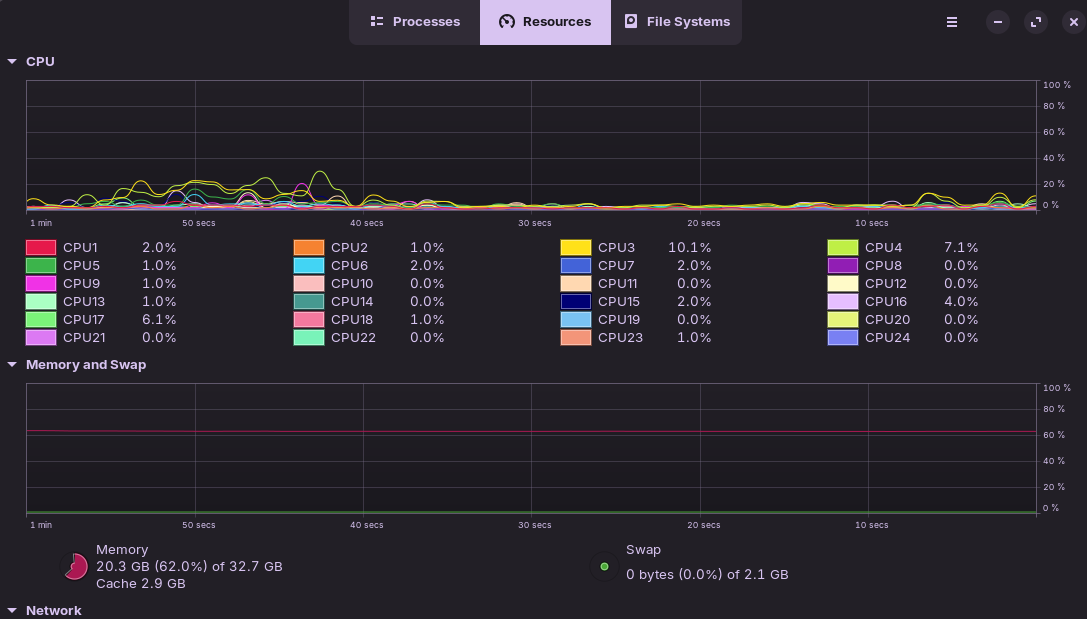
Task: Minimize the System Monitor window
Action: (998, 22)
